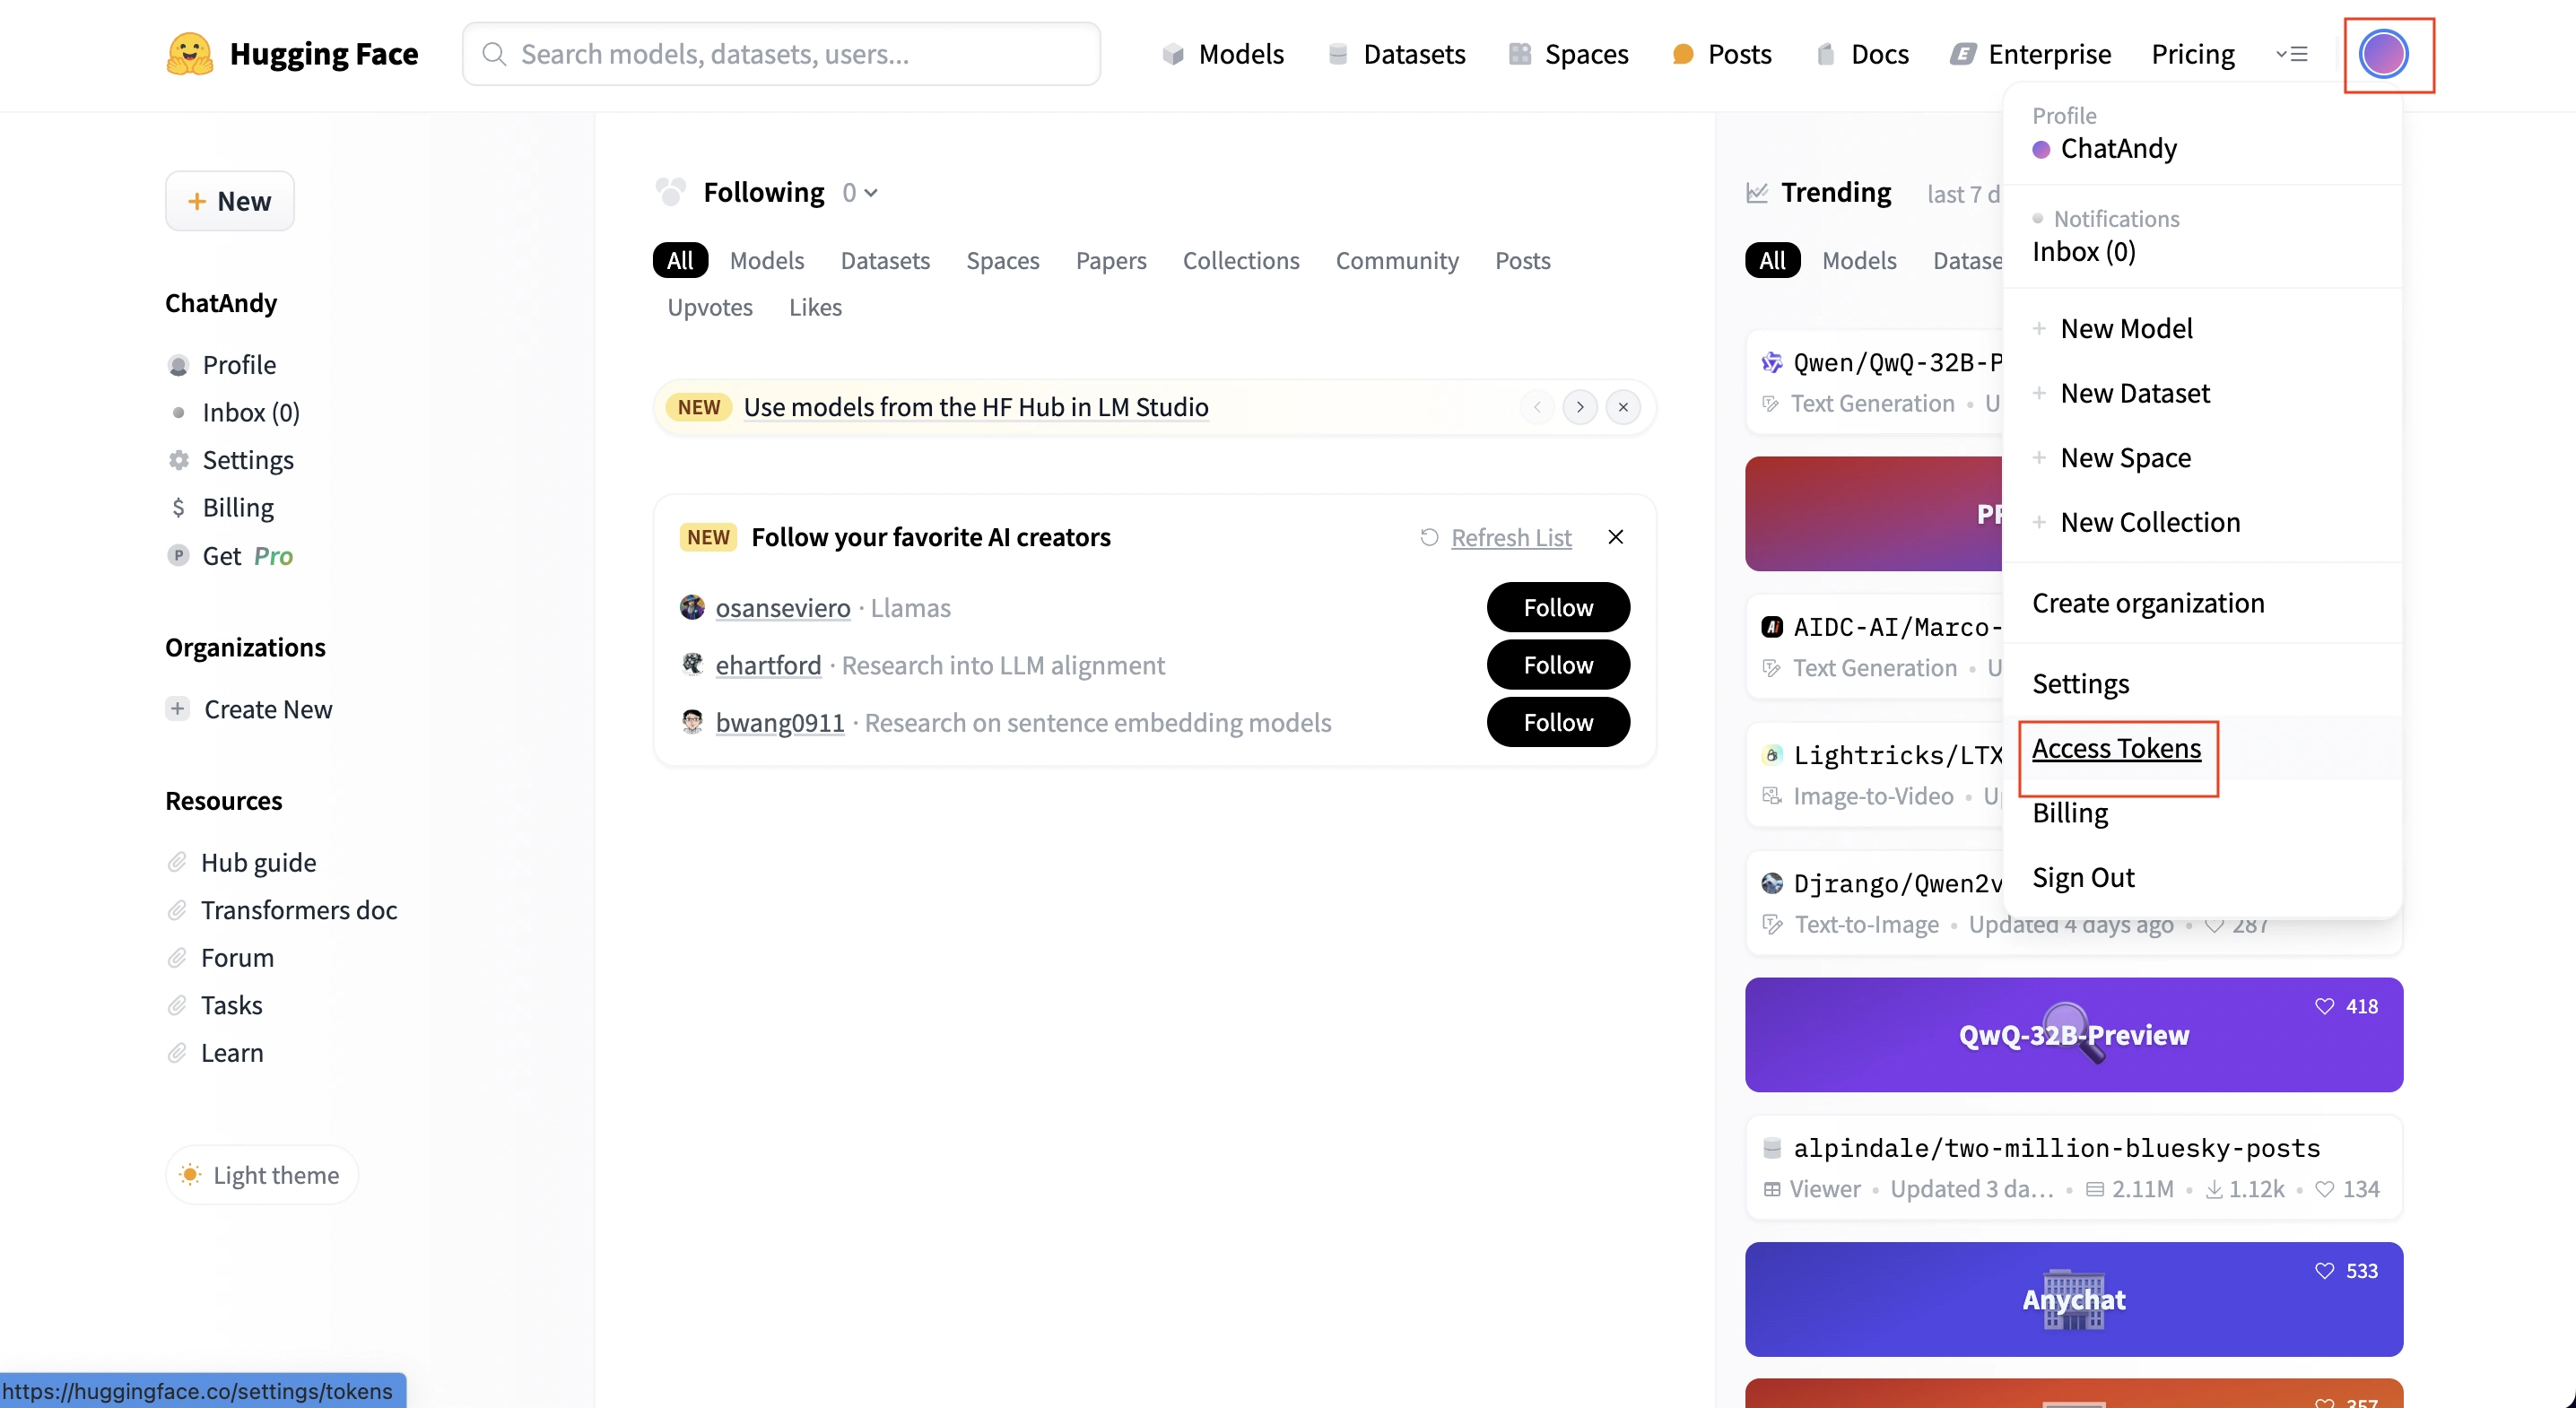Select Models tab in Trending panel
This screenshot has width=2576, height=1408.
coord(1859,261)
